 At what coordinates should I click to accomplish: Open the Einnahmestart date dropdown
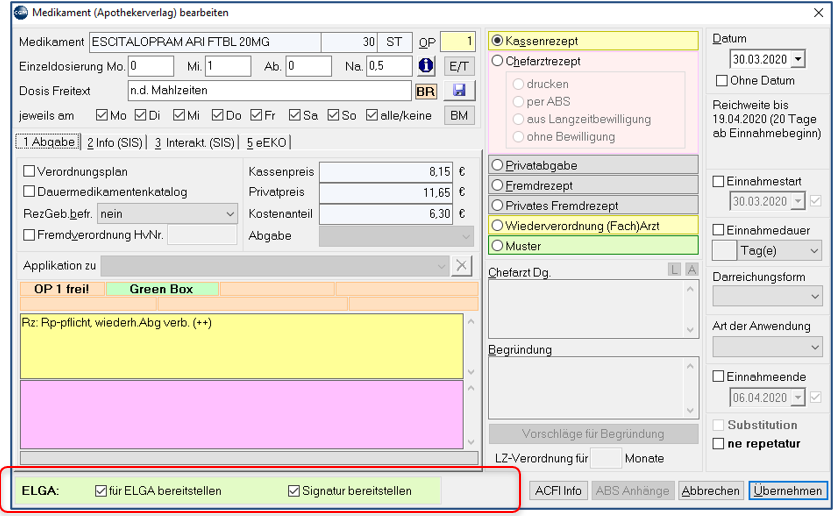(x=798, y=202)
